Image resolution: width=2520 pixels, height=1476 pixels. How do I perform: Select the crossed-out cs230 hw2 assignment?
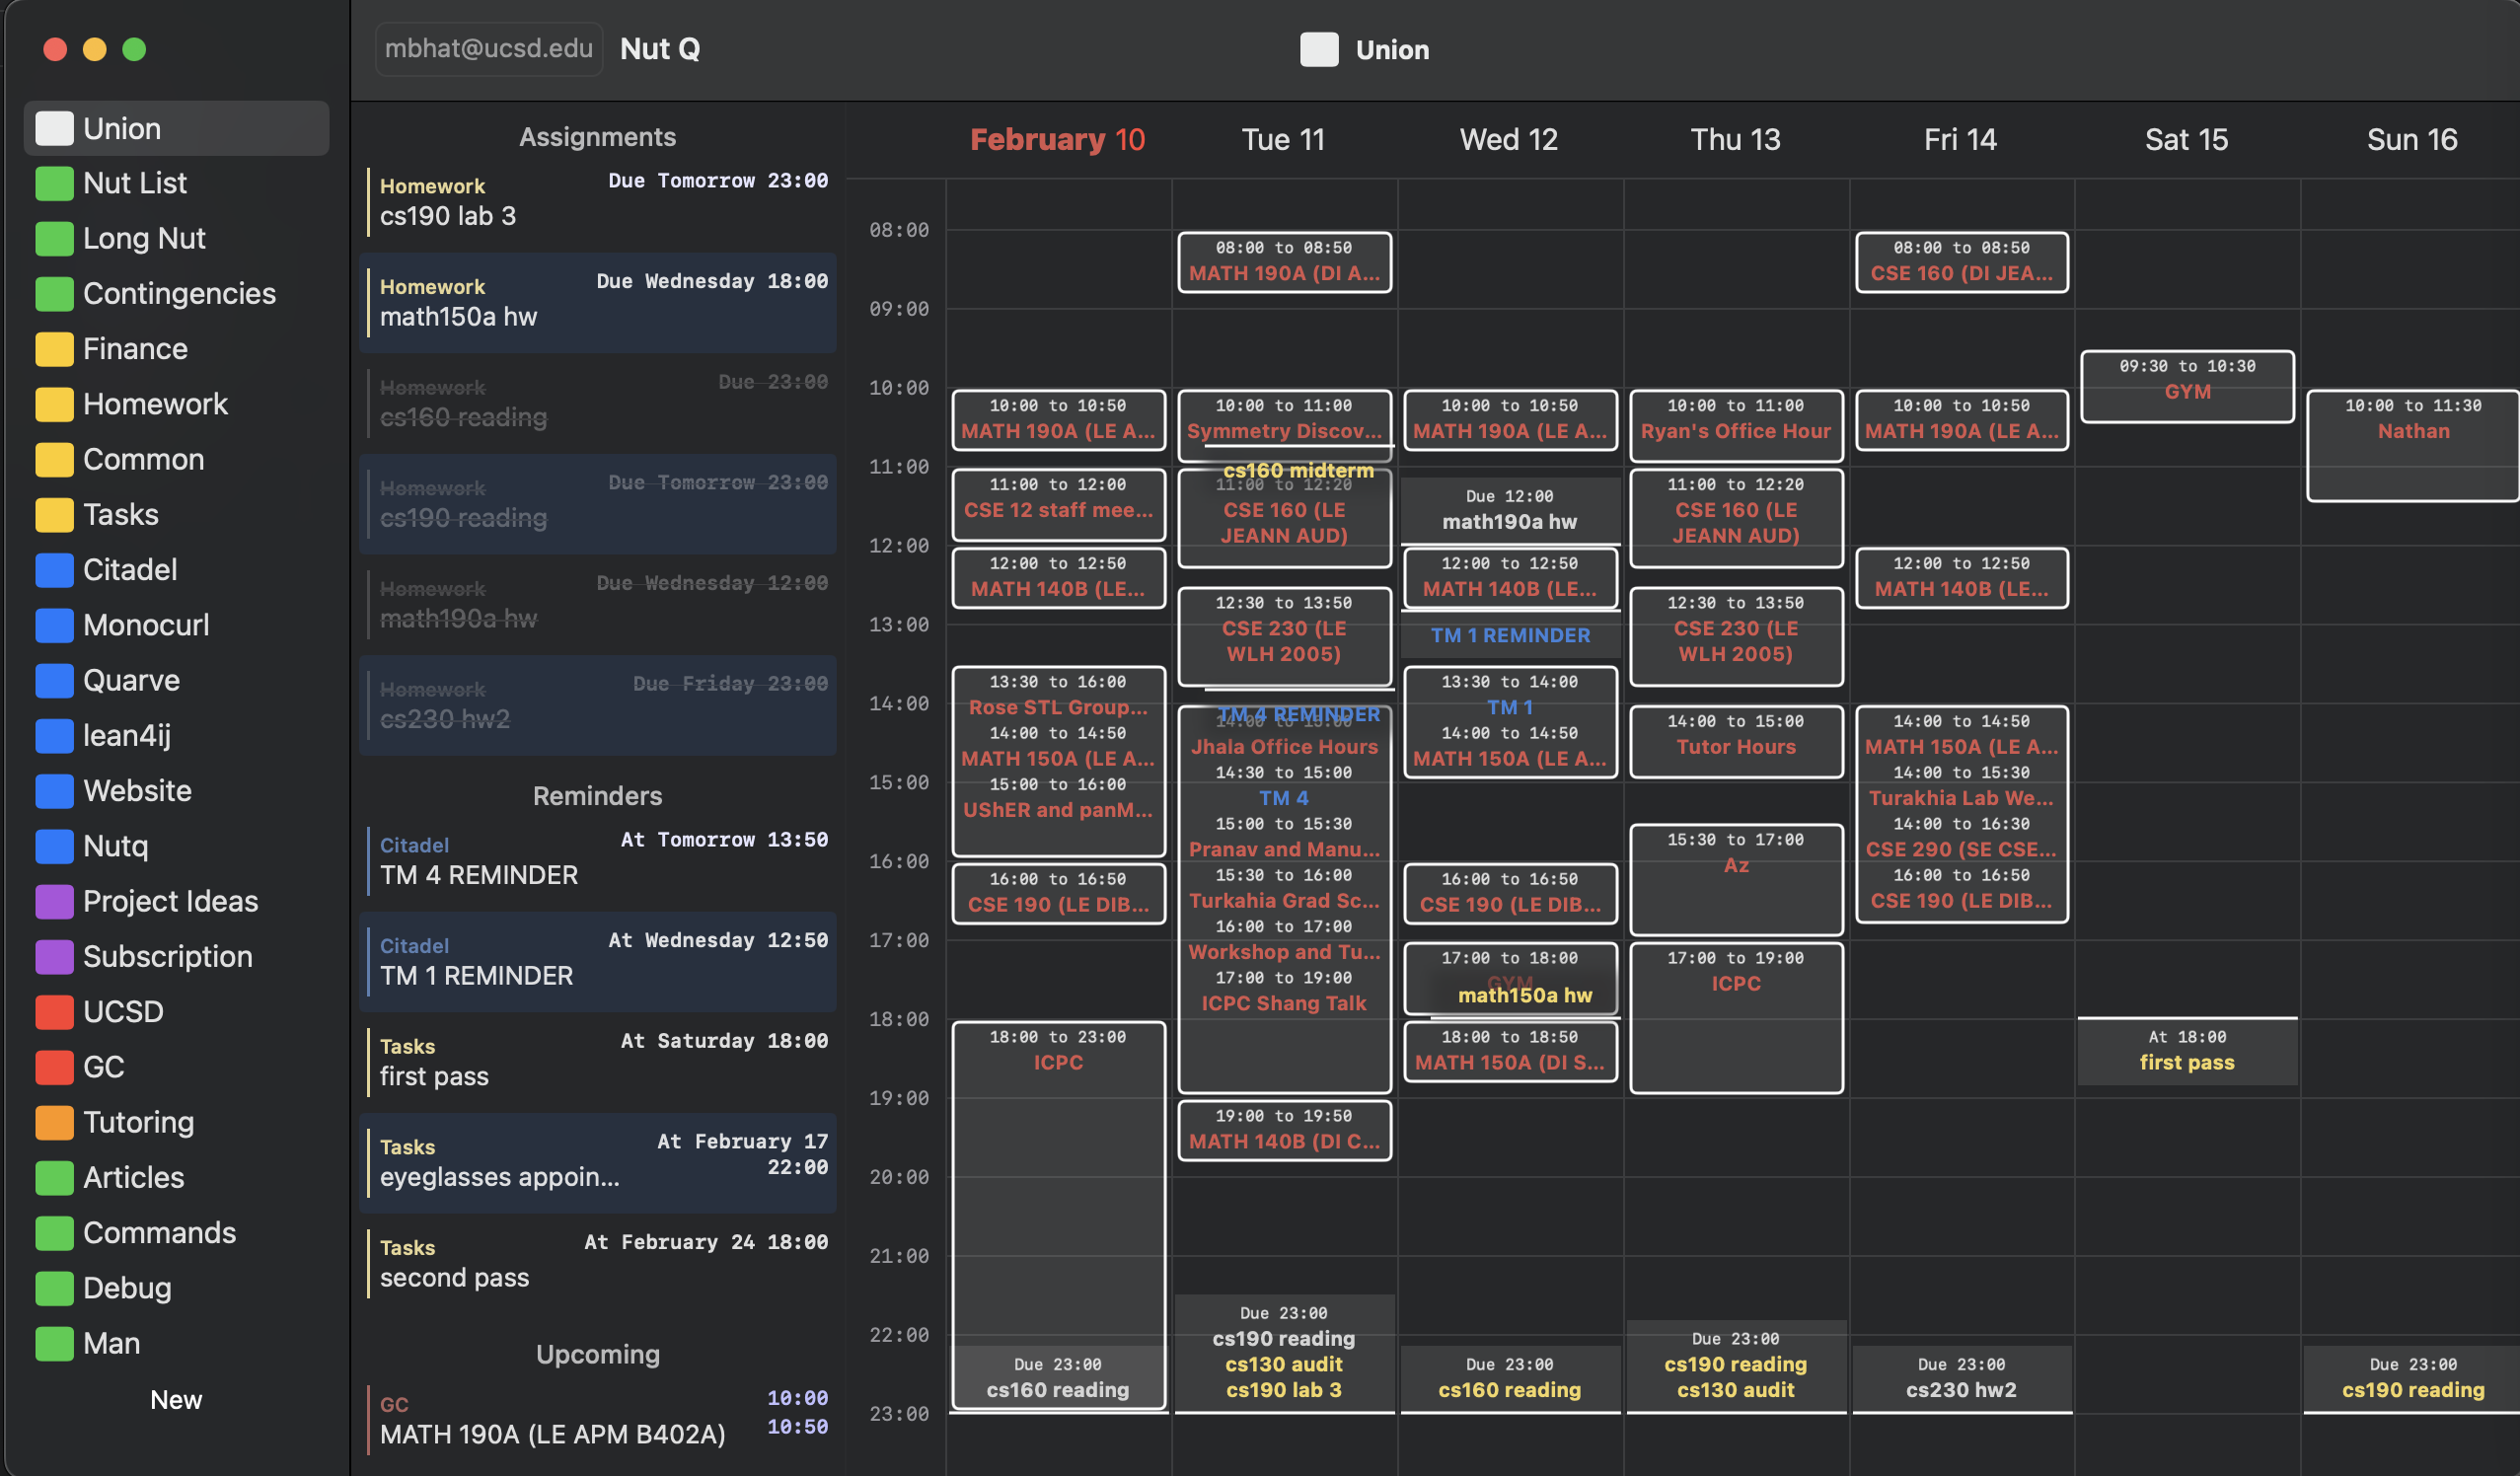click(598, 705)
